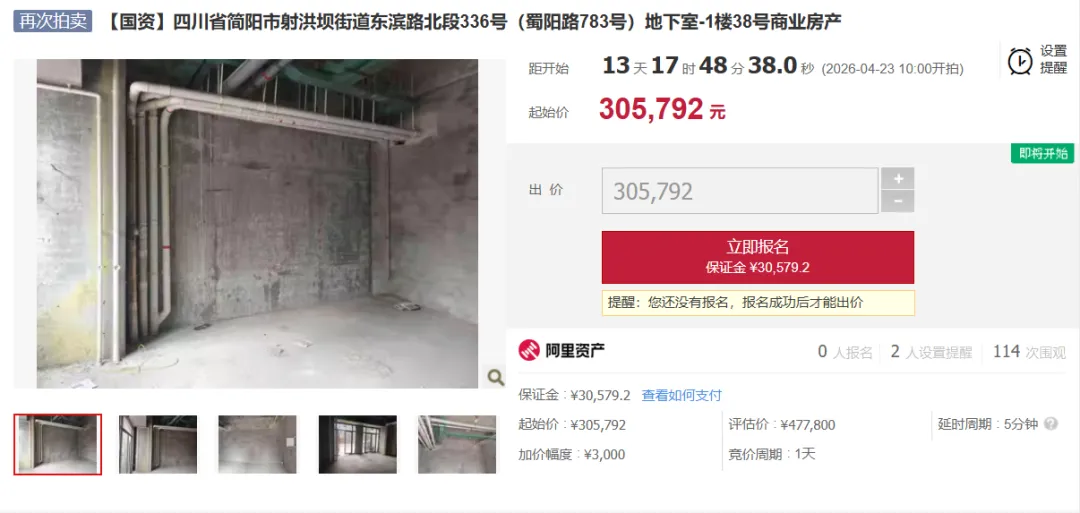Screen dimensions: 1080x513
Task: Select the first thumbnail with red border
Action: (58, 444)
